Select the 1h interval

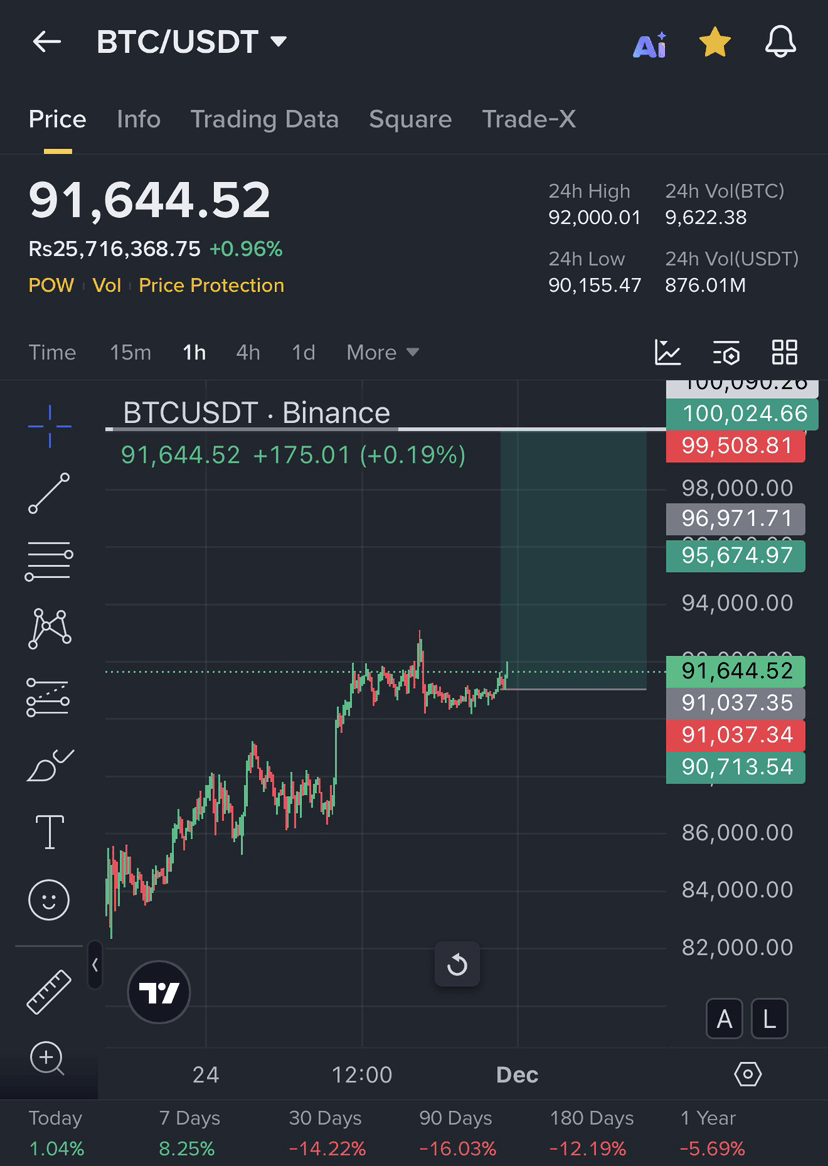click(194, 352)
